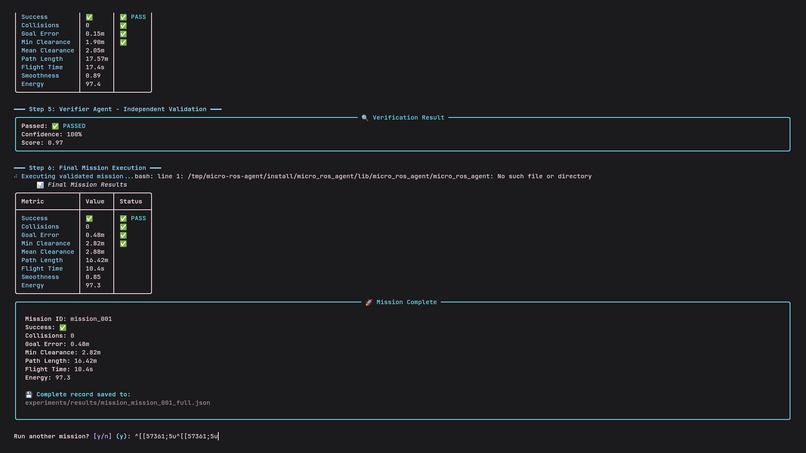
Task: Click the spinner glyph before Executing validated mission
Action: [x=16, y=176]
